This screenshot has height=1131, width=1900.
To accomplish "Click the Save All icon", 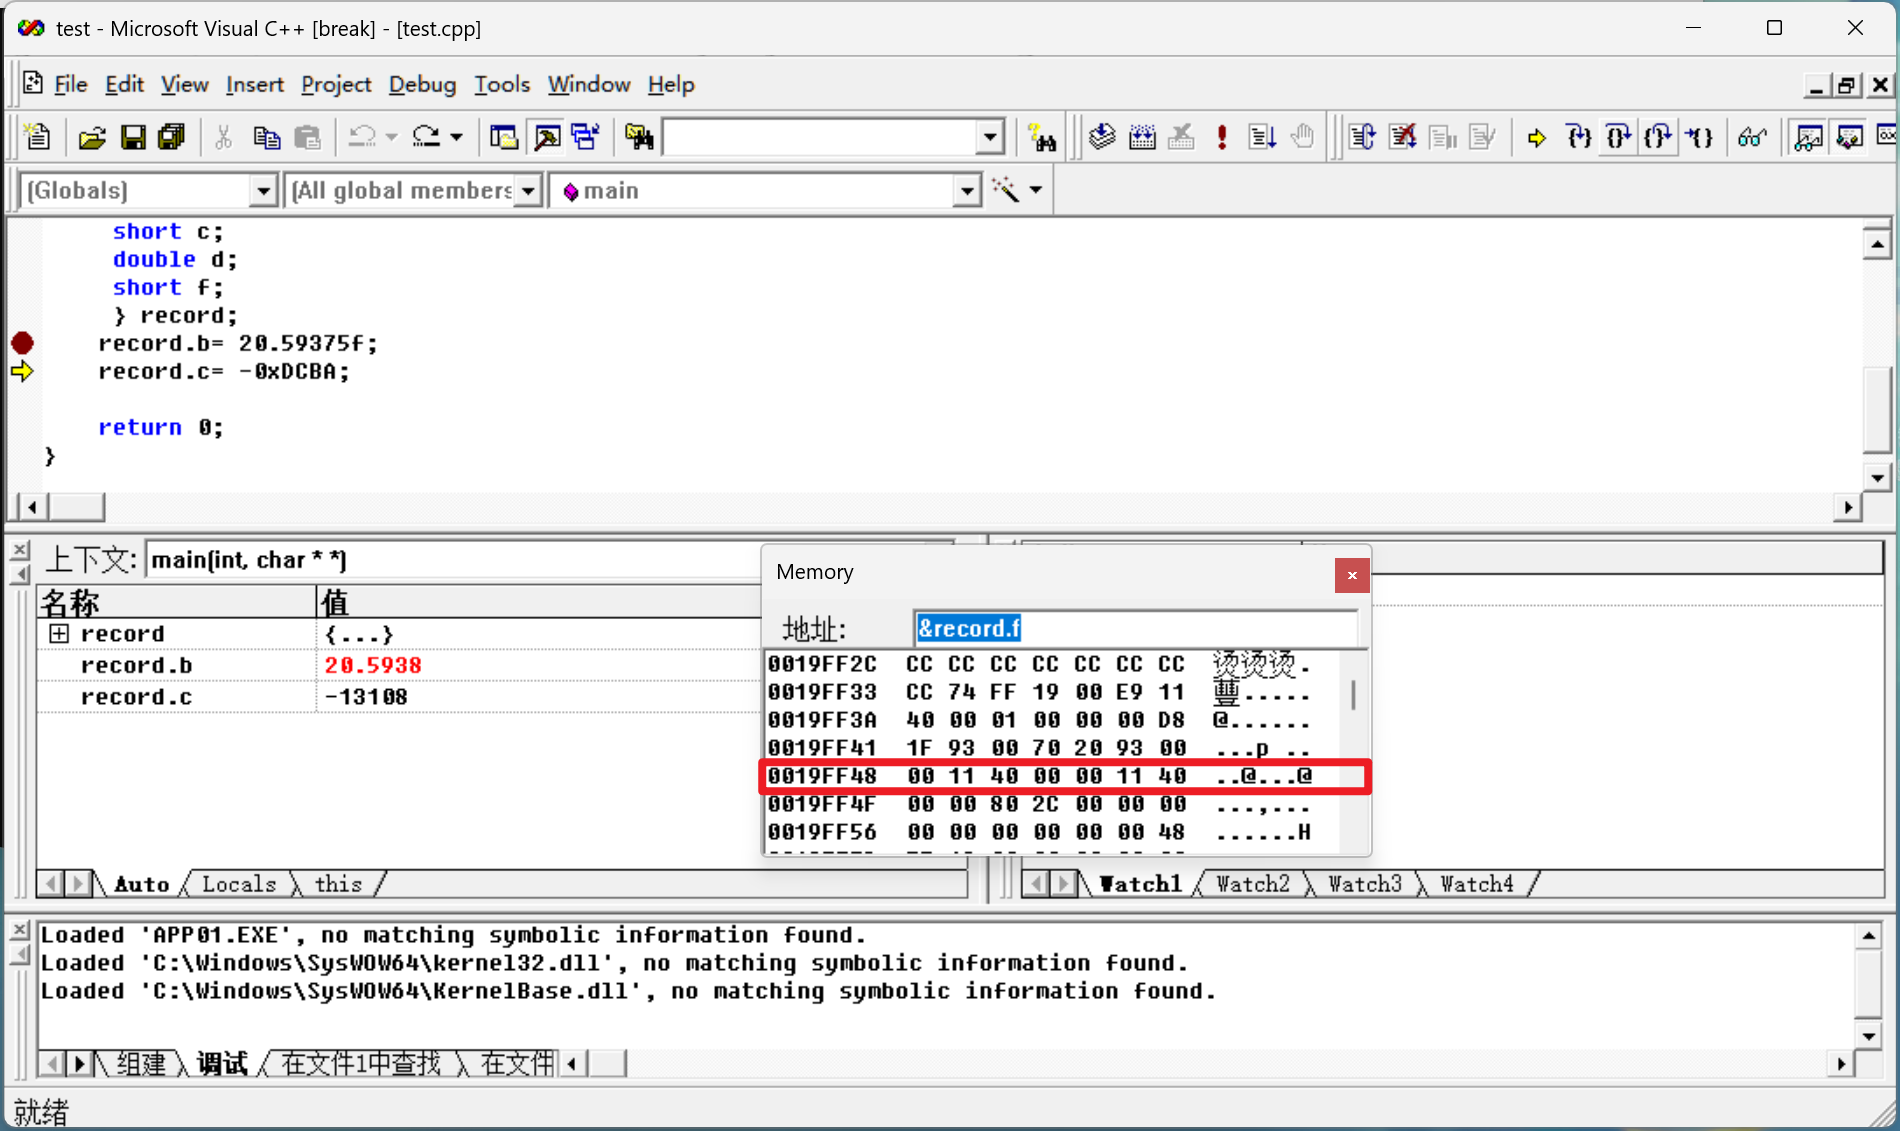I will click(172, 138).
